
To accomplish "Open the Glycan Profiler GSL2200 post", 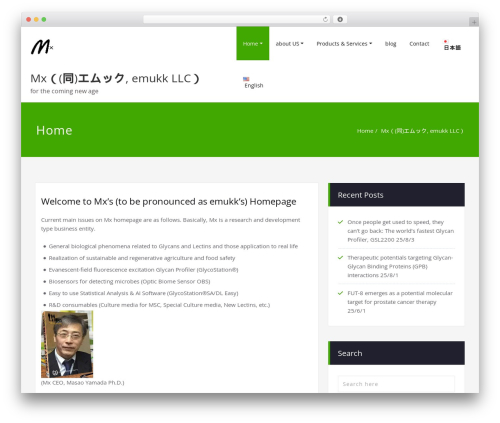I will pyautogui.click(x=400, y=231).
